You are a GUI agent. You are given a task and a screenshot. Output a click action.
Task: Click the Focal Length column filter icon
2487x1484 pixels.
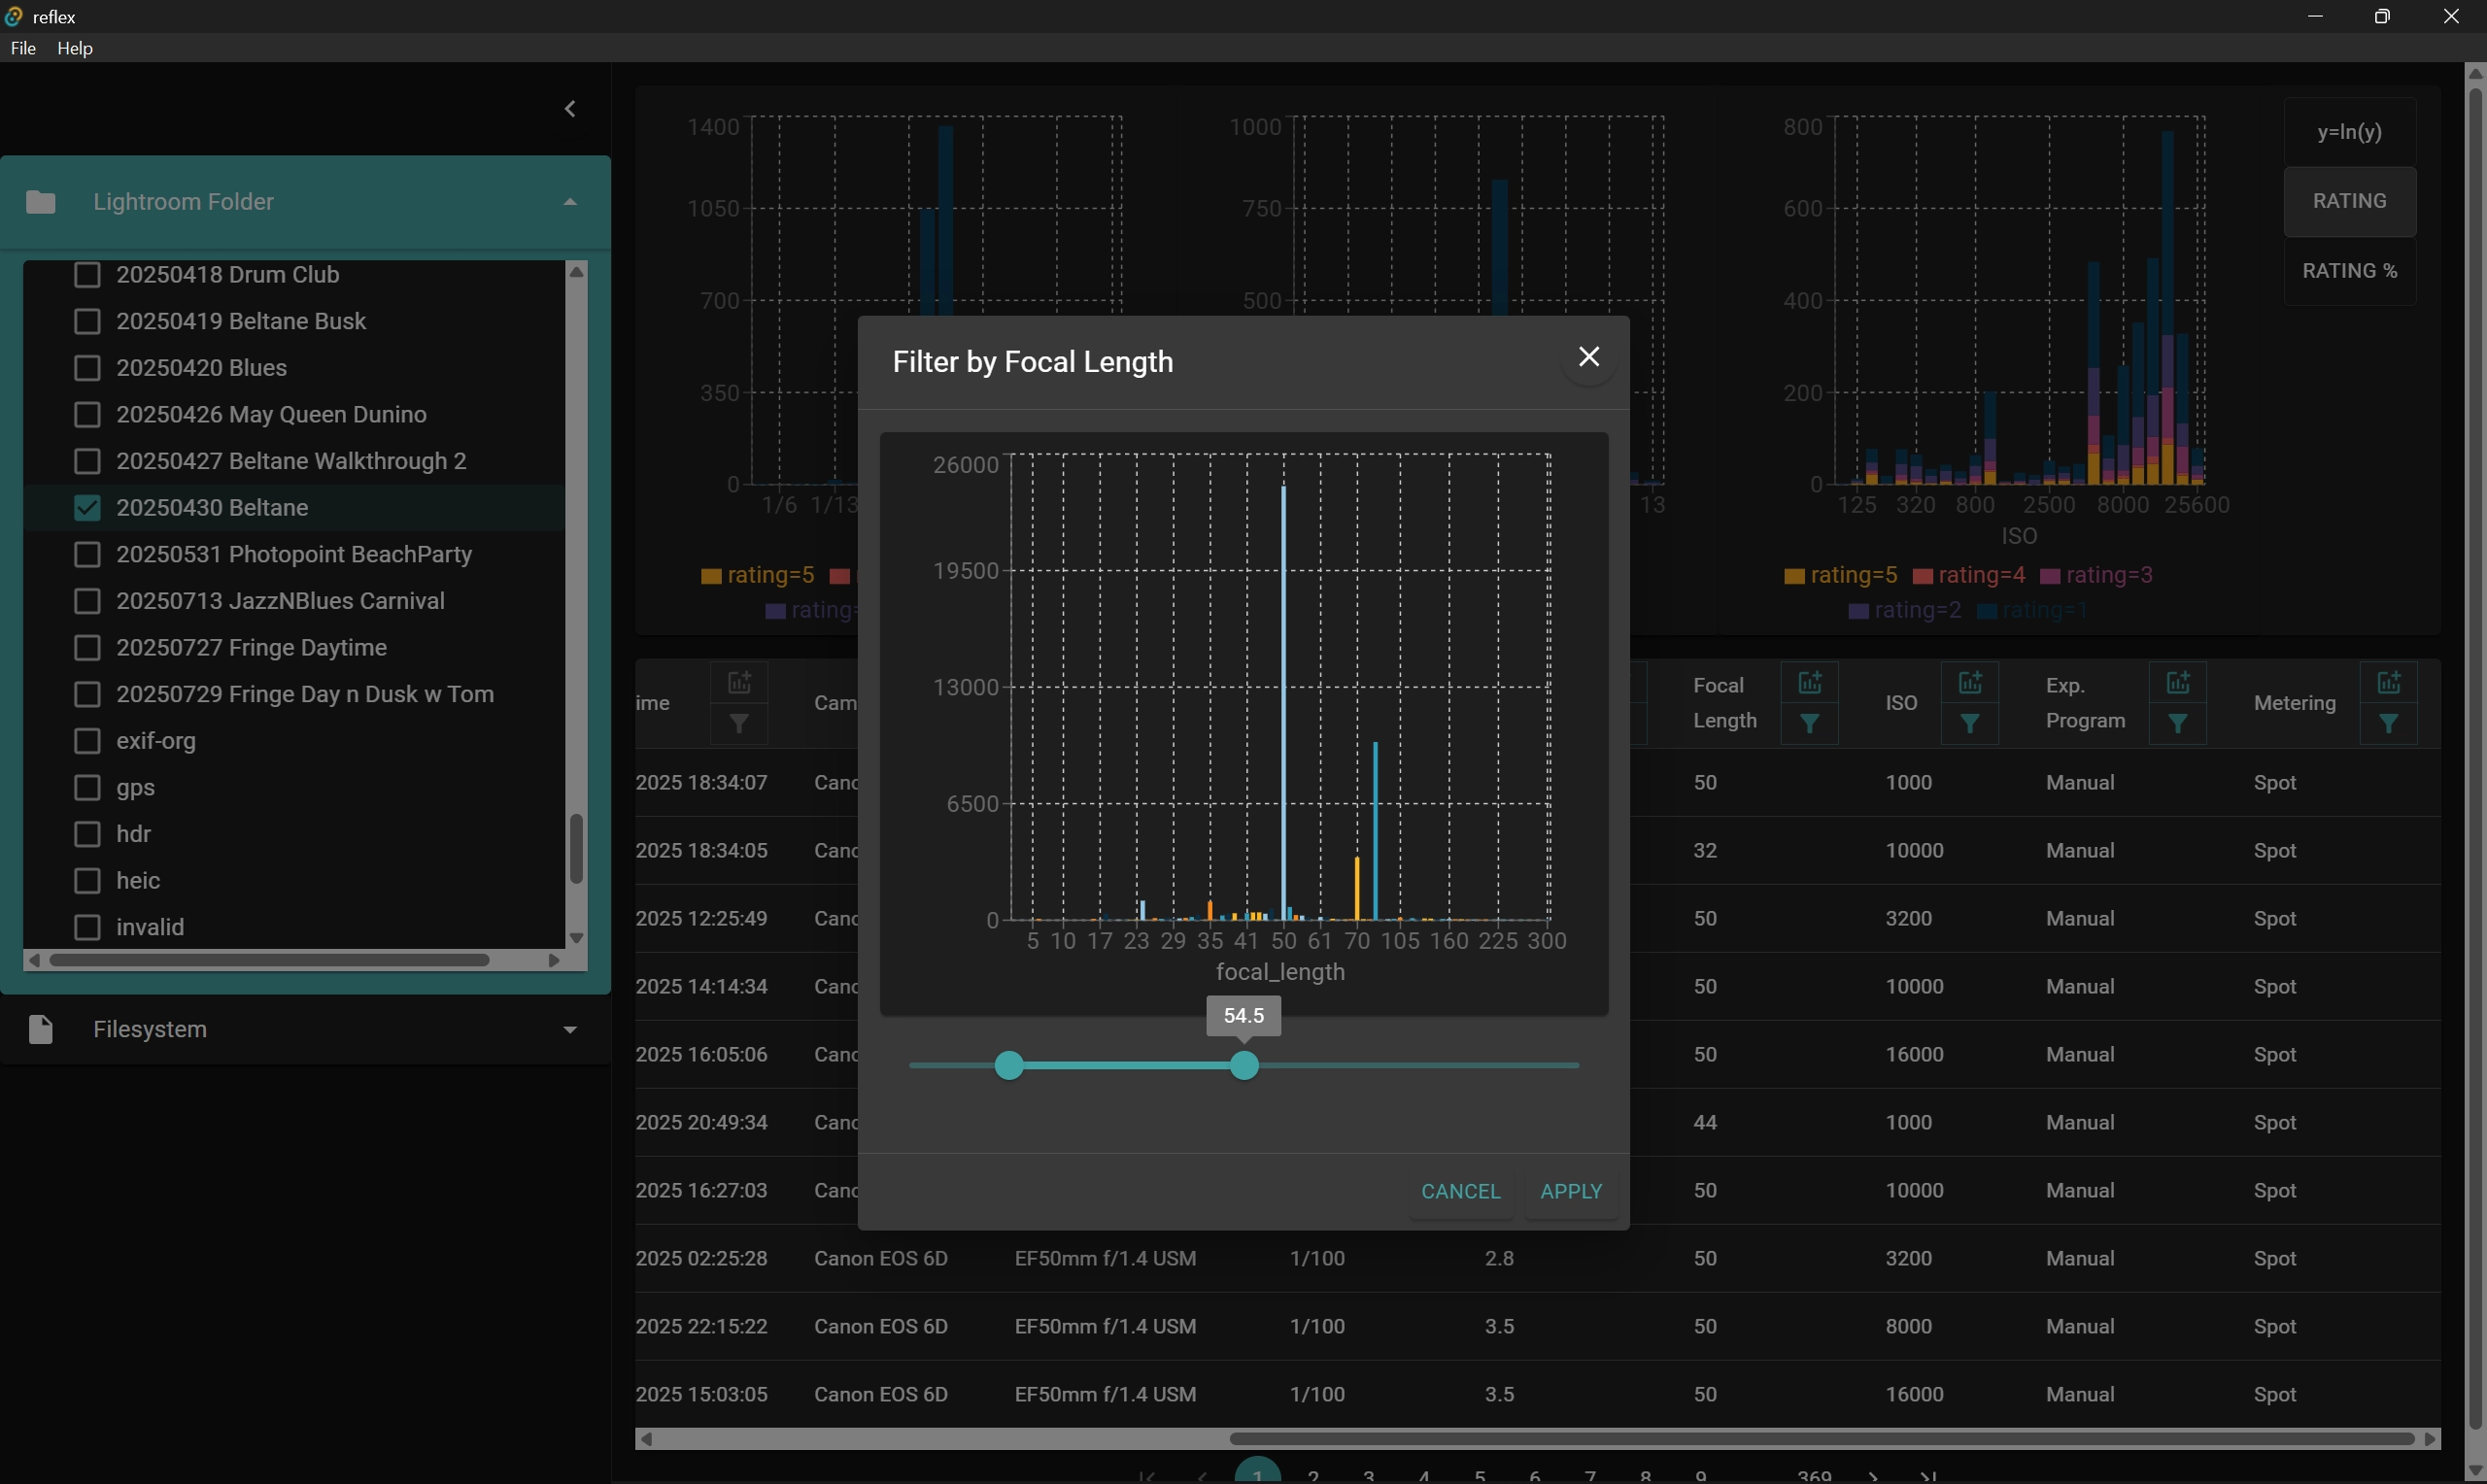tap(1809, 724)
